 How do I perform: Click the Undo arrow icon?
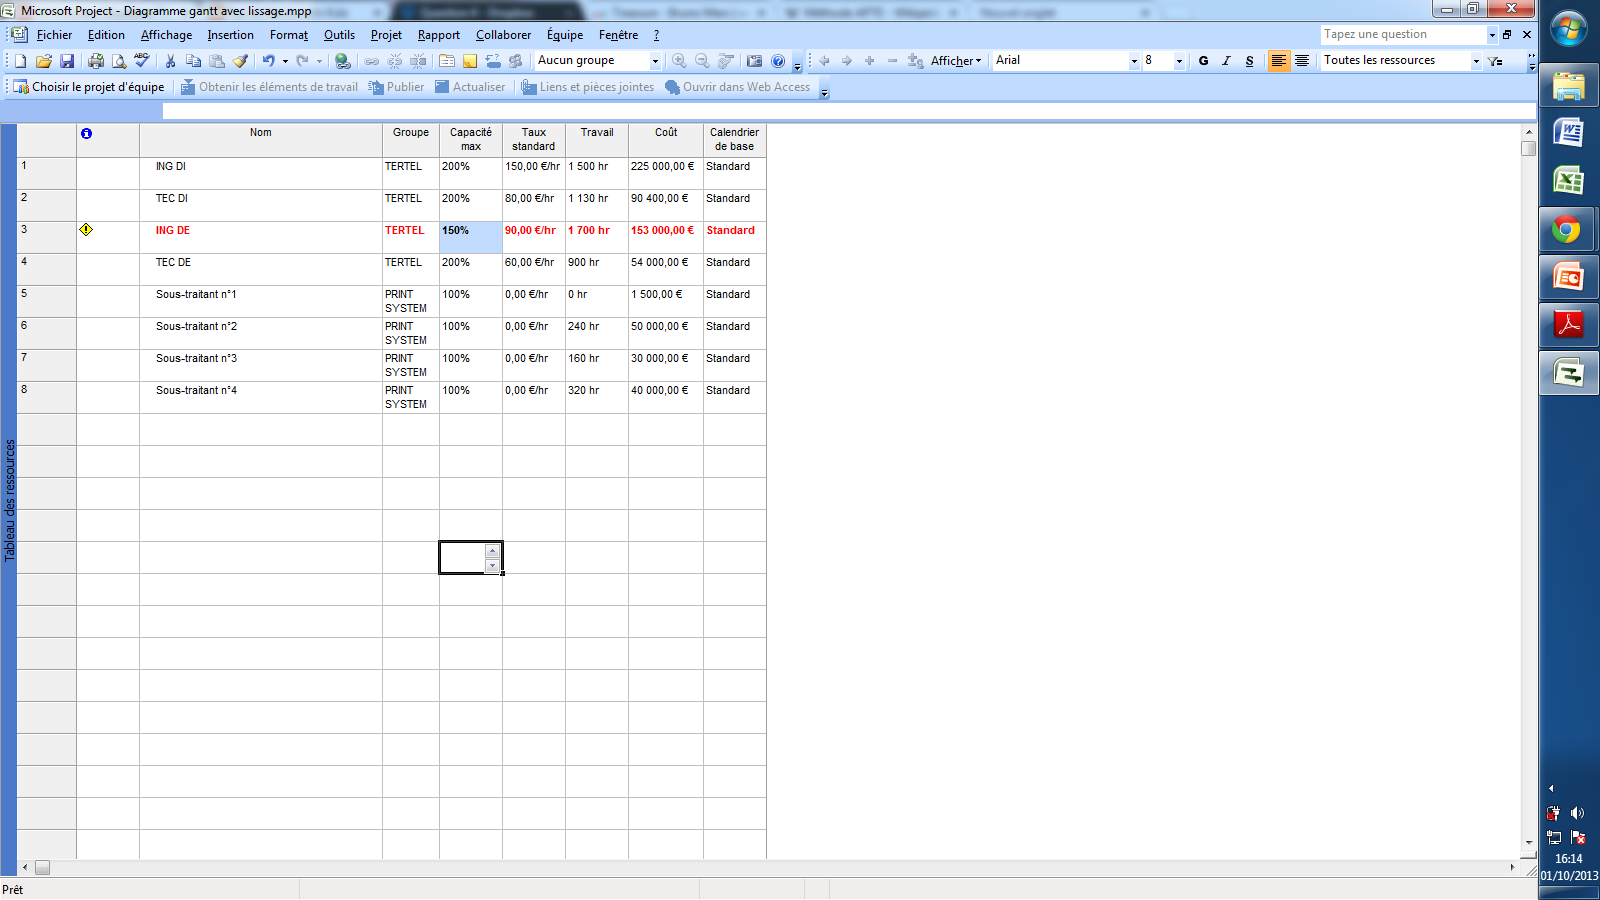tap(268, 61)
